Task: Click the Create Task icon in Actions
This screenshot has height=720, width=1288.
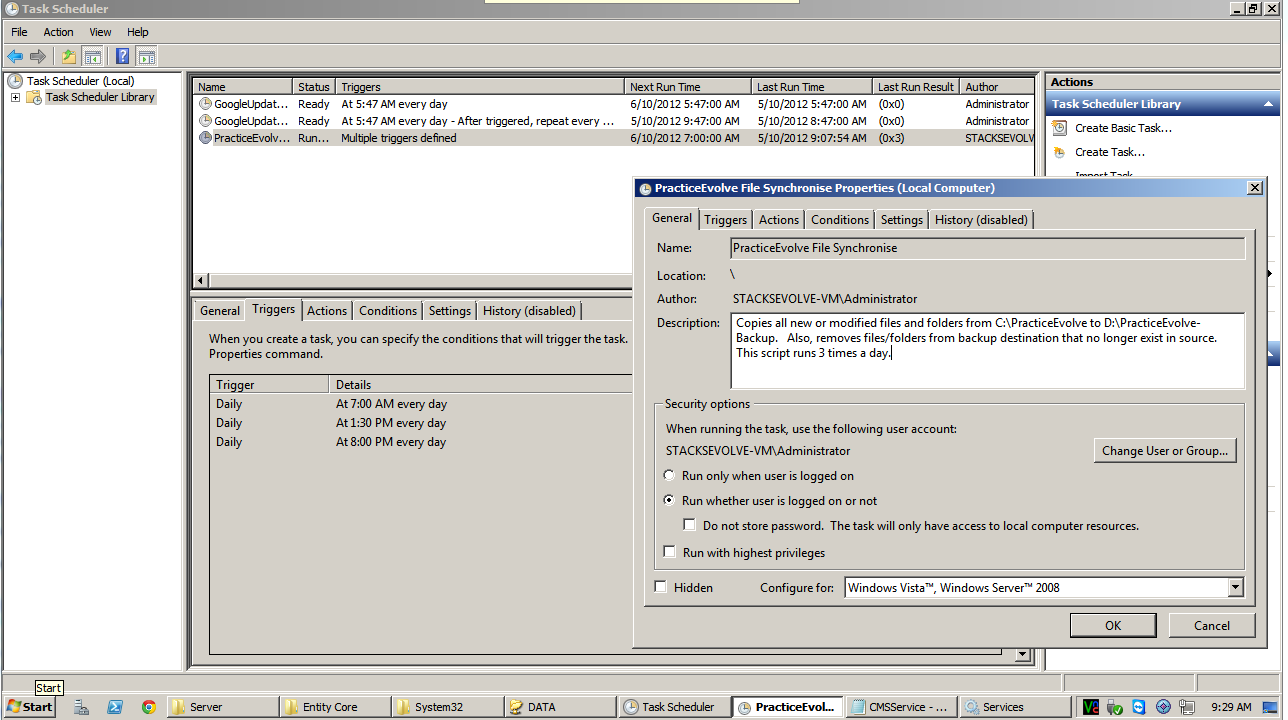Action: pyautogui.click(x=1059, y=152)
